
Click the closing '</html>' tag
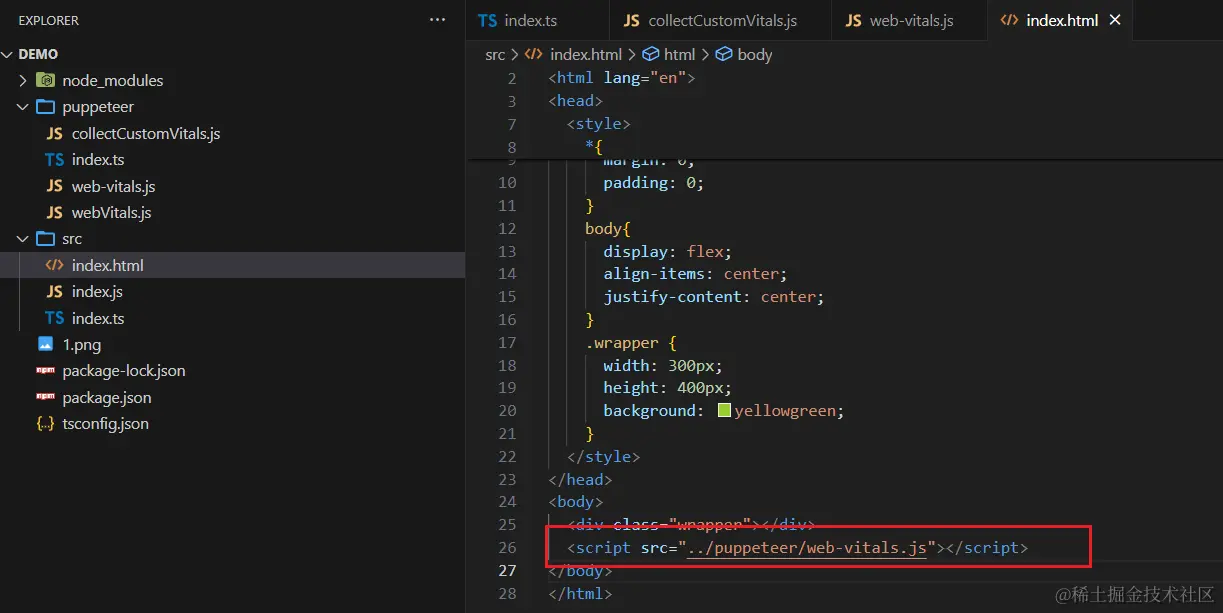point(580,594)
